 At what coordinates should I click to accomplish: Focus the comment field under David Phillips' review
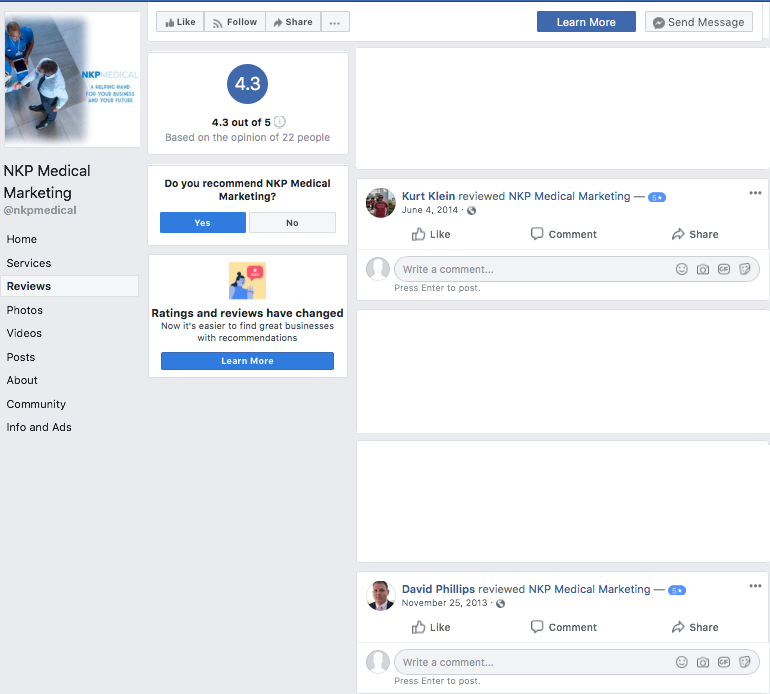click(577, 662)
